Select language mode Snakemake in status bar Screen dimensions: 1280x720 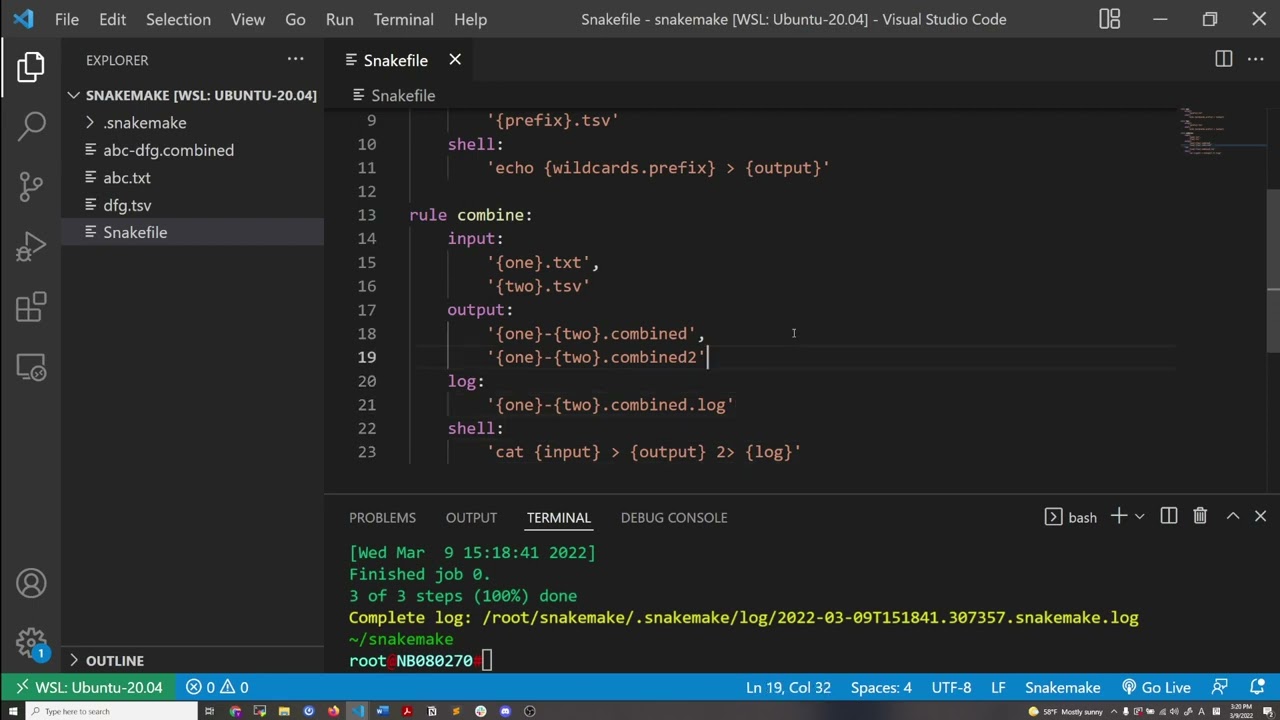coord(1062,688)
